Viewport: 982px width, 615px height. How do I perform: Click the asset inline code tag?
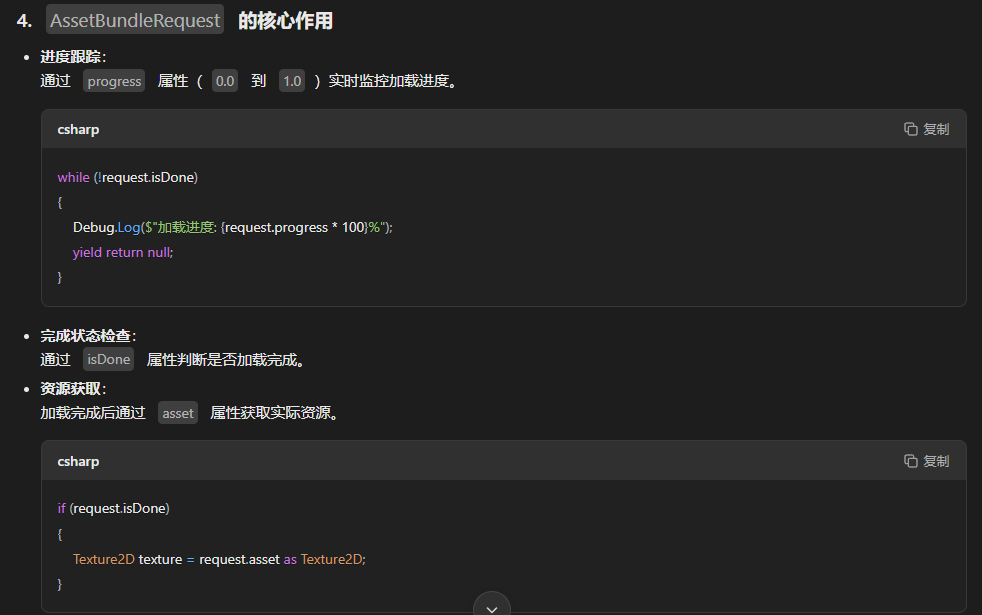click(x=178, y=413)
